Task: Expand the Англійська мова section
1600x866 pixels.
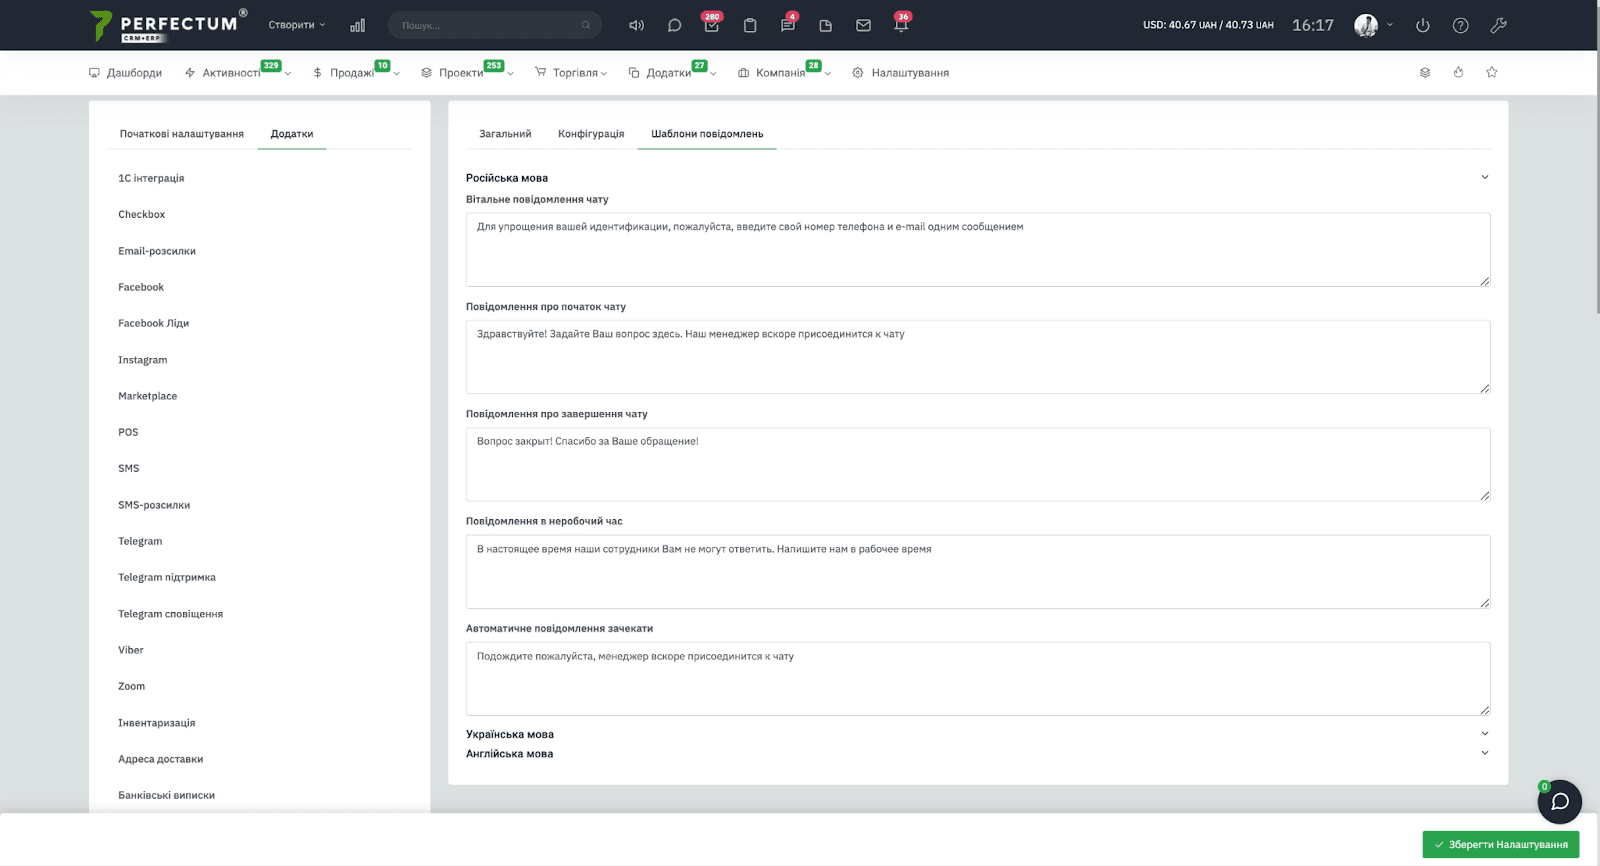Action: (x=978, y=754)
